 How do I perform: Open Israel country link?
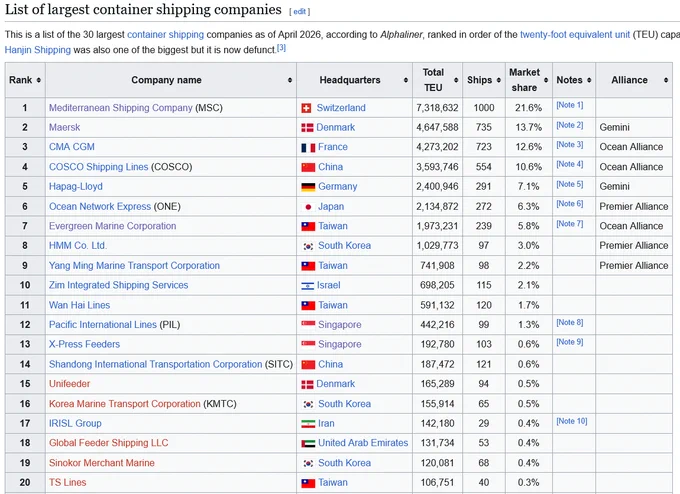pos(328,285)
